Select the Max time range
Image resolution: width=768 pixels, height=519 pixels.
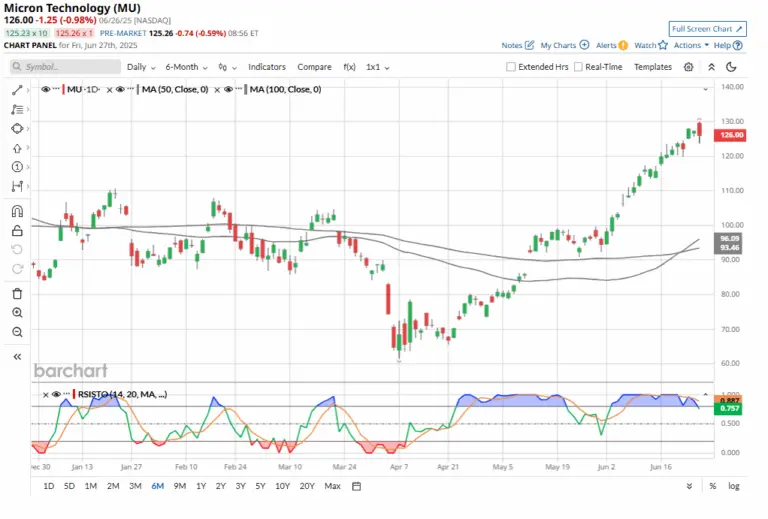[332, 486]
